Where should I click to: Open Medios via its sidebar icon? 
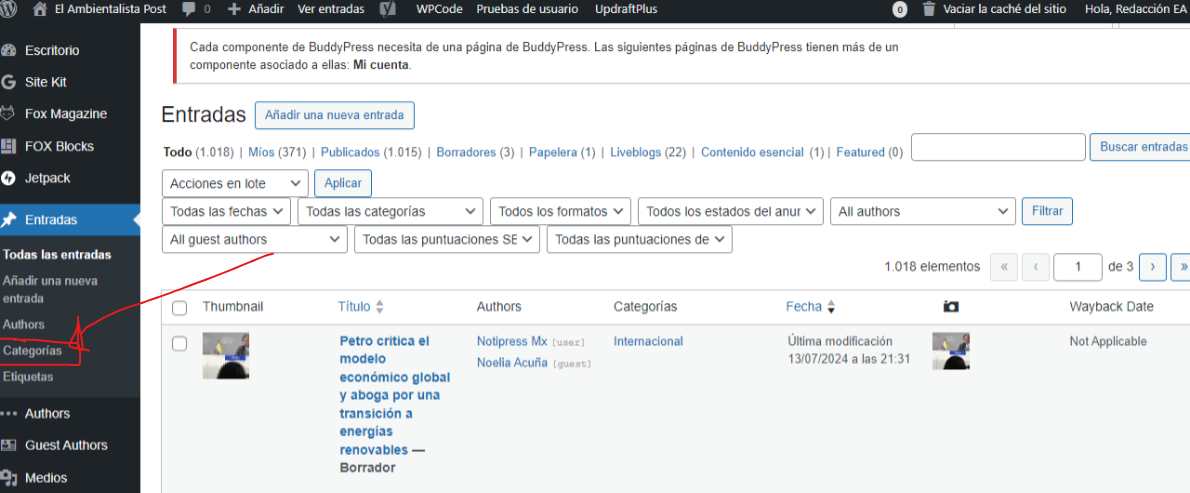pyautogui.click(x=9, y=477)
